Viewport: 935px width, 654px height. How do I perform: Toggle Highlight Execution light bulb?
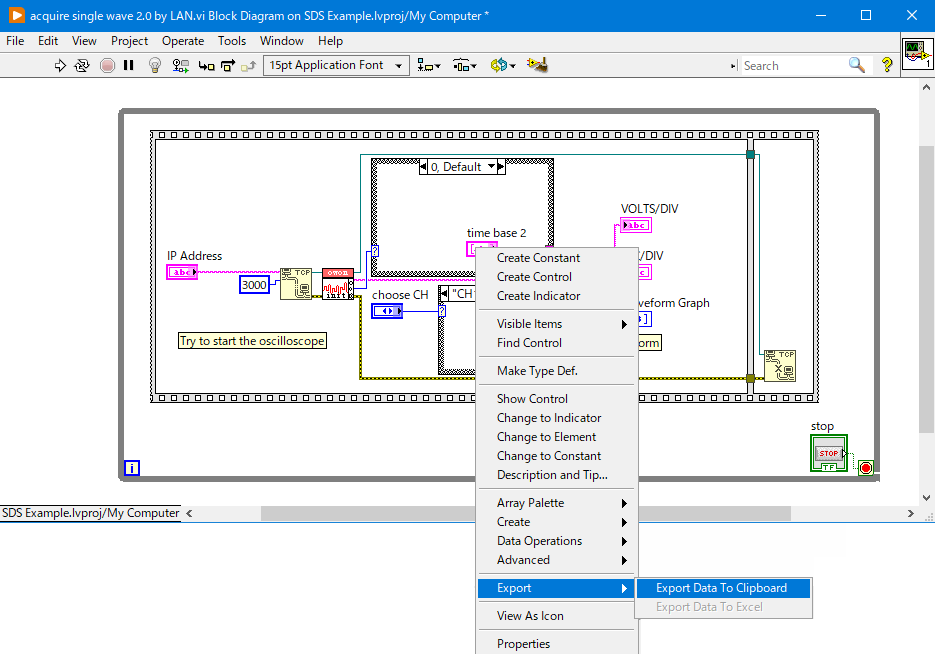coord(154,66)
